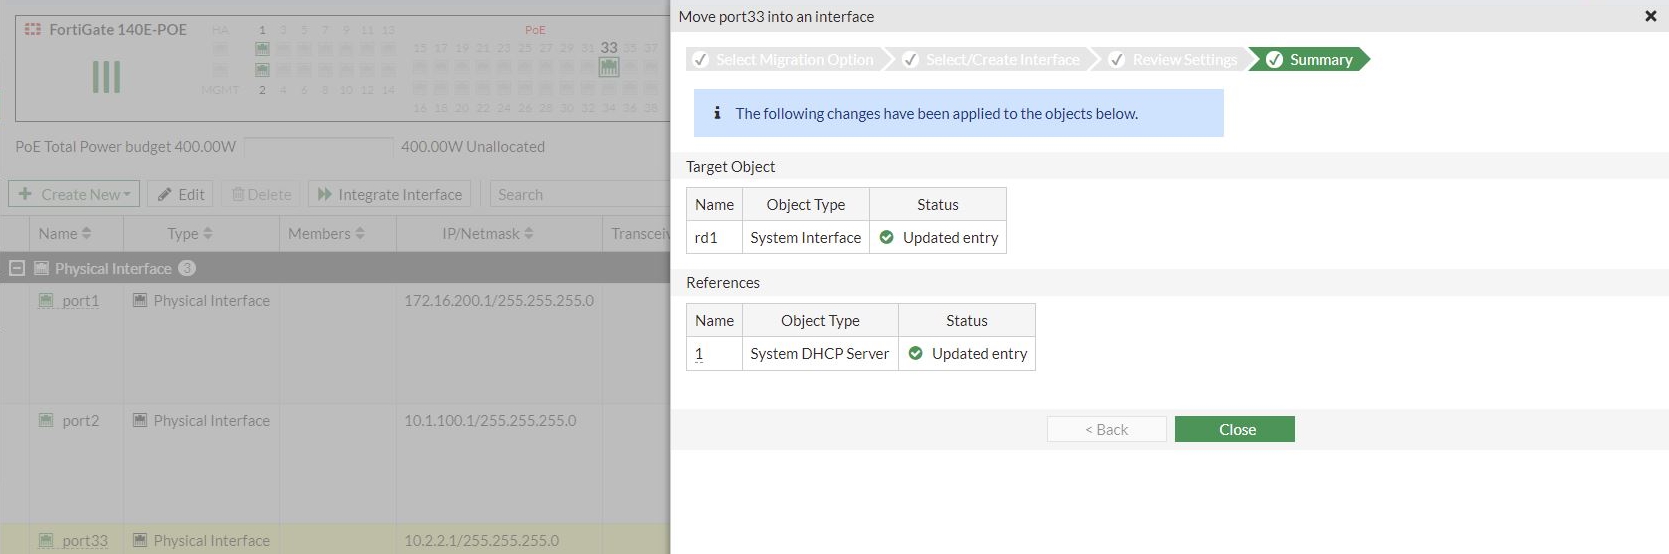Click port 33 on the FortiGate faceplate
The height and width of the screenshot is (554, 1669).
609,67
